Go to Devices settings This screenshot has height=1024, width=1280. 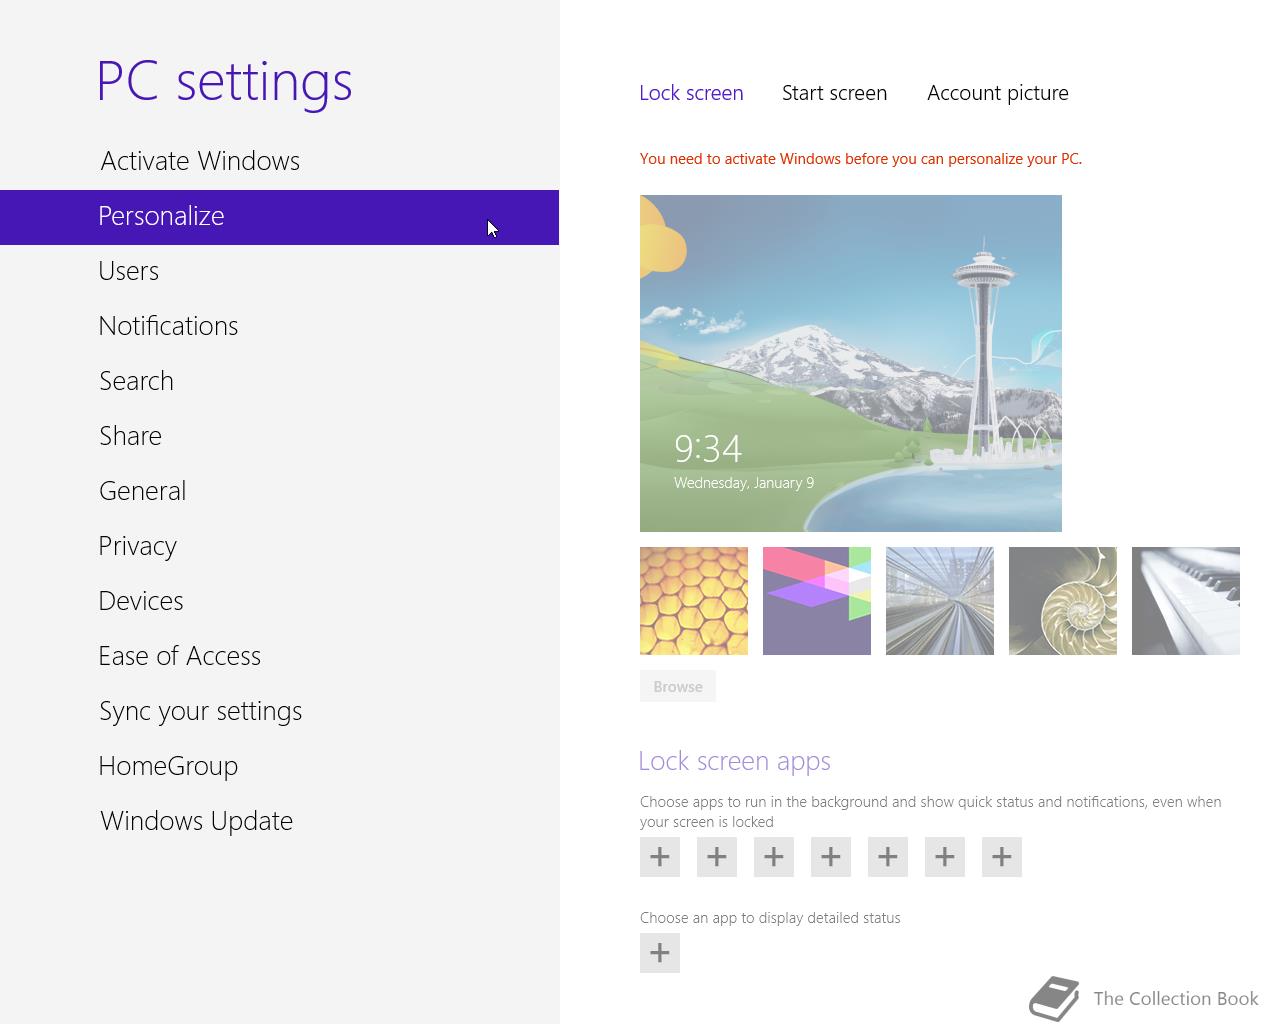[279, 601]
